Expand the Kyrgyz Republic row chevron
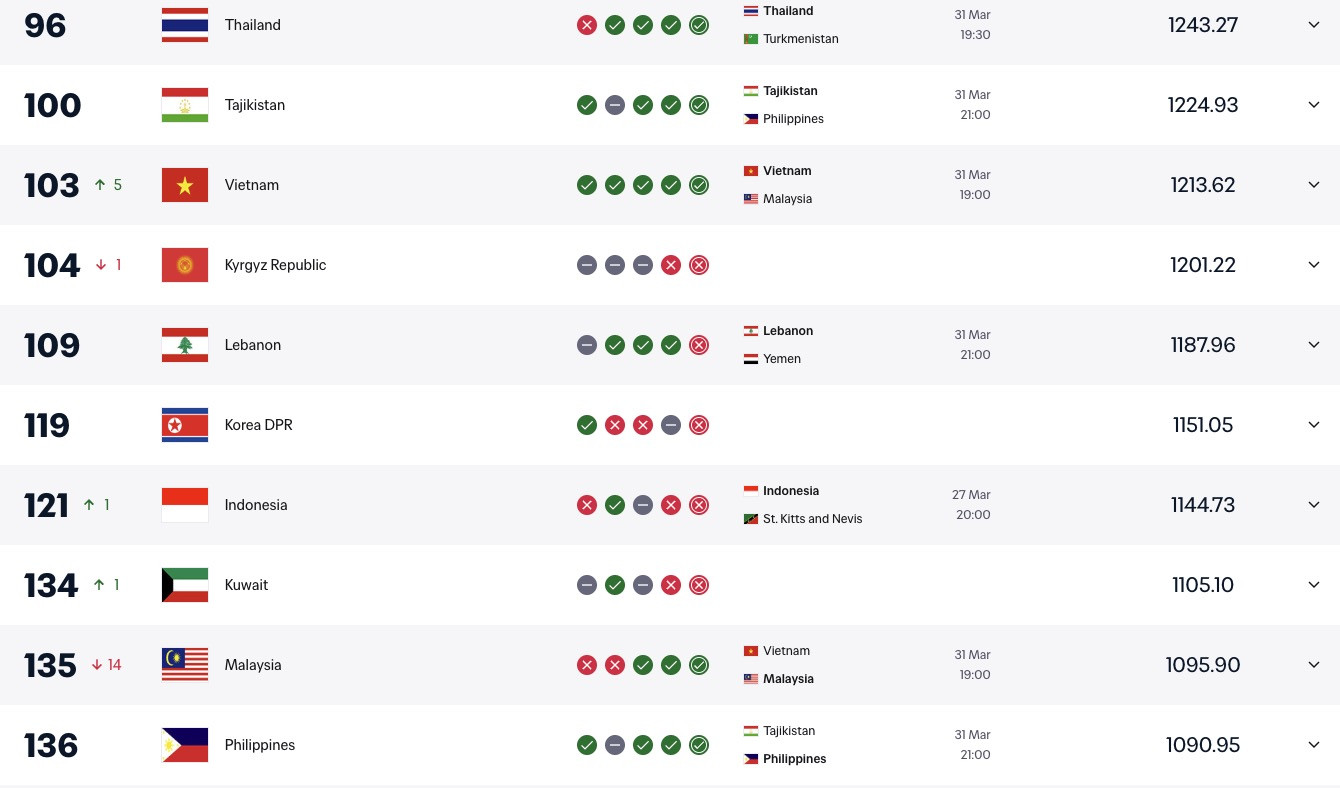This screenshot has width=1340, height=788. [x=1314, y=265]
